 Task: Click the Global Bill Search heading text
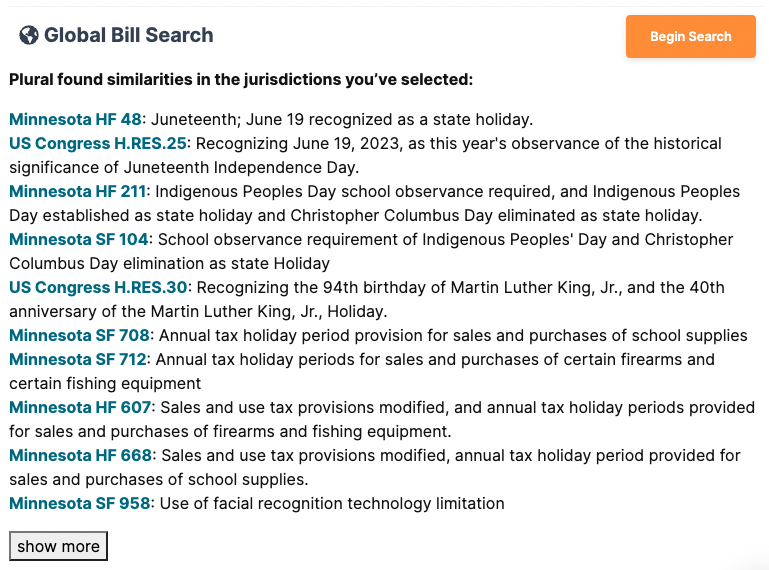point(128,36)
